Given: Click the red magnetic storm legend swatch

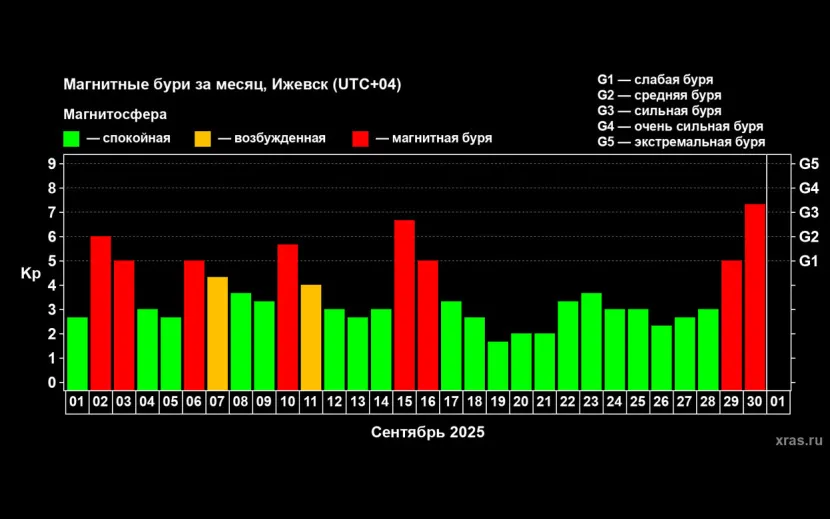Looking at the screenshot, I should pyautogui.click(x=362, y=139).
